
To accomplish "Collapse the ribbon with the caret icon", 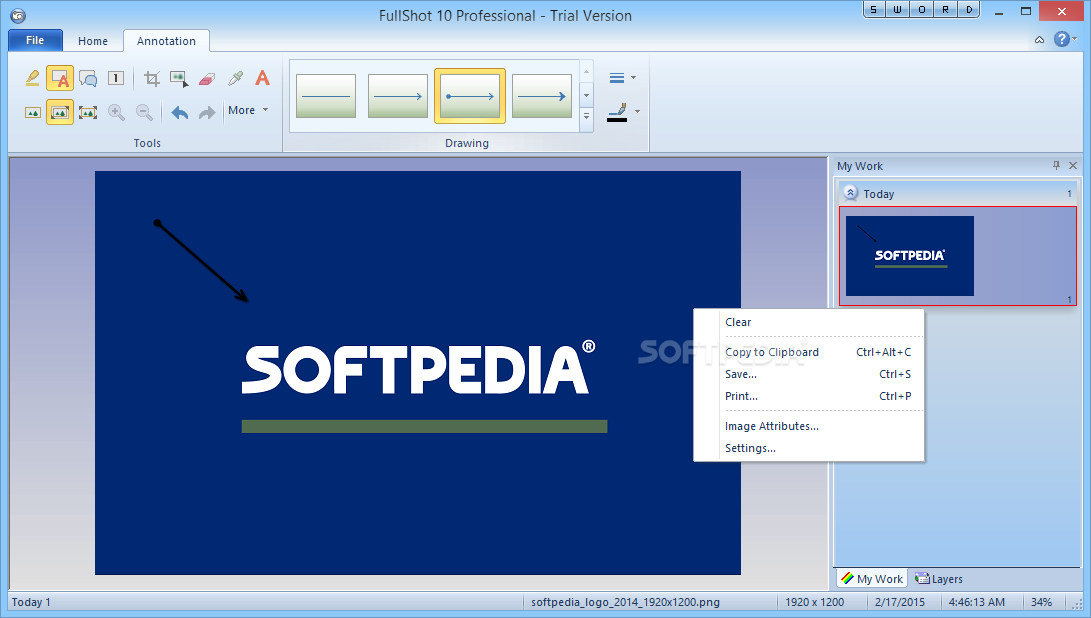I will (1040, 40).
